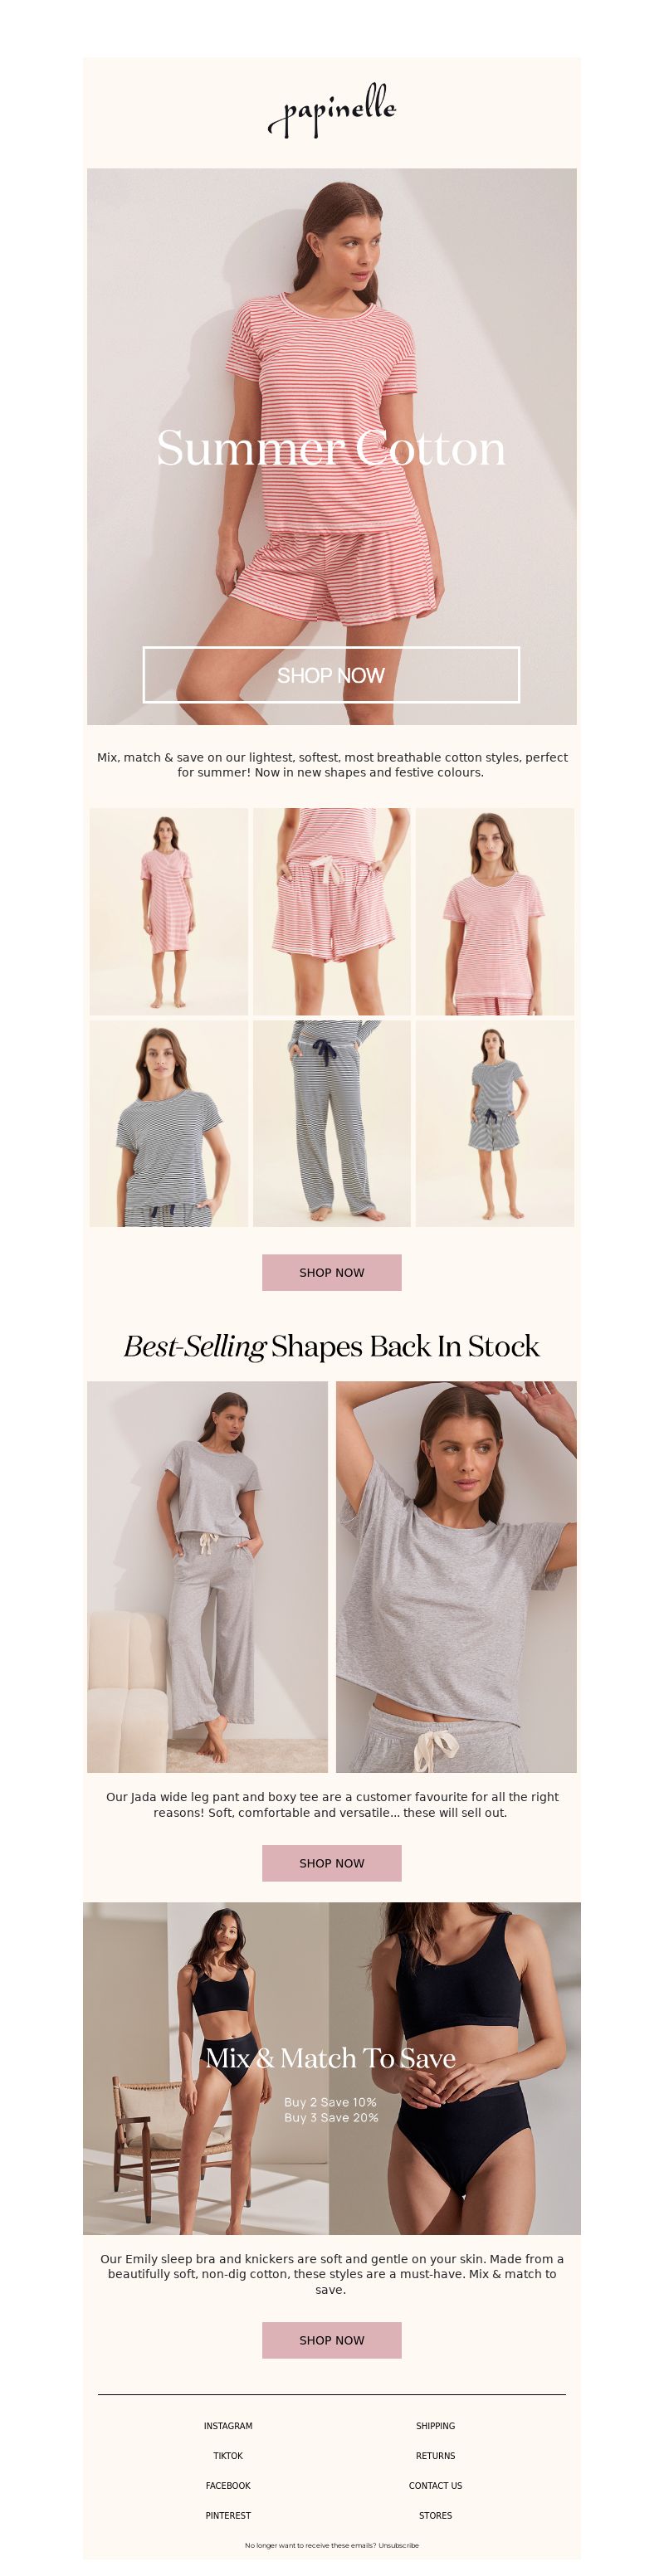Open the Summer Cotton hero image
664x2576 pixels.
coord(332,446)
